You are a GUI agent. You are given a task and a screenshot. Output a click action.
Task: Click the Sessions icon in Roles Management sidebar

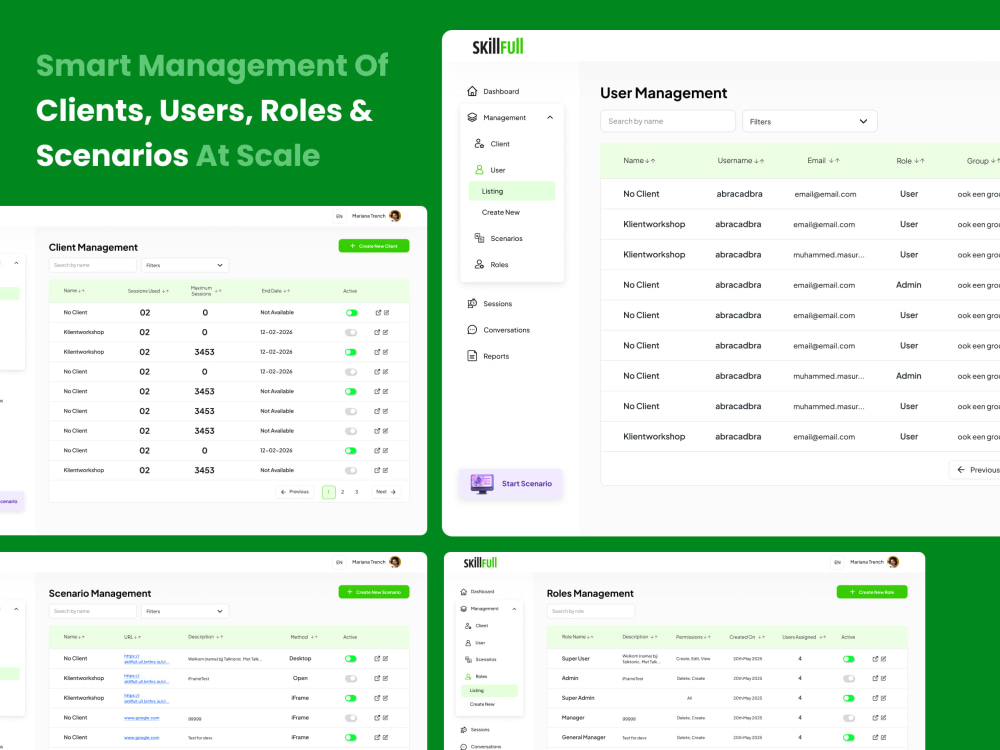464,730
